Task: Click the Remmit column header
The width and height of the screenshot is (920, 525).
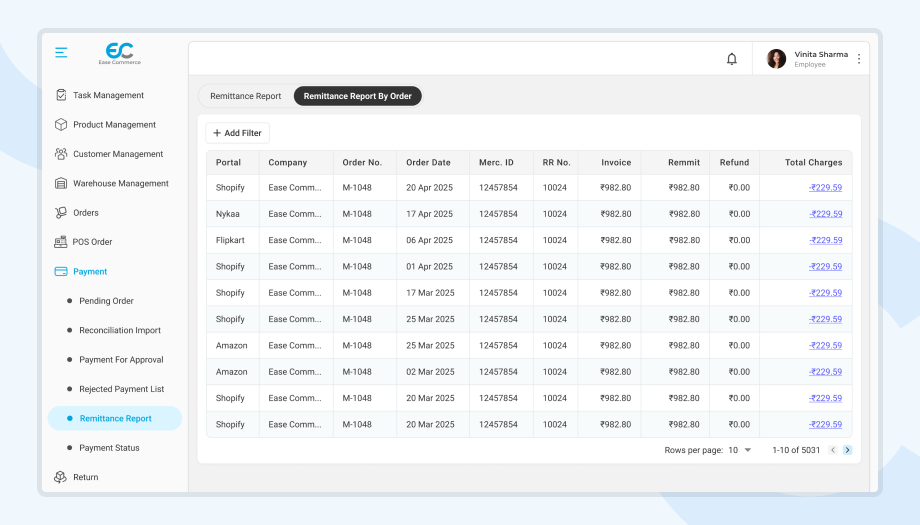Action: (684, 162)
